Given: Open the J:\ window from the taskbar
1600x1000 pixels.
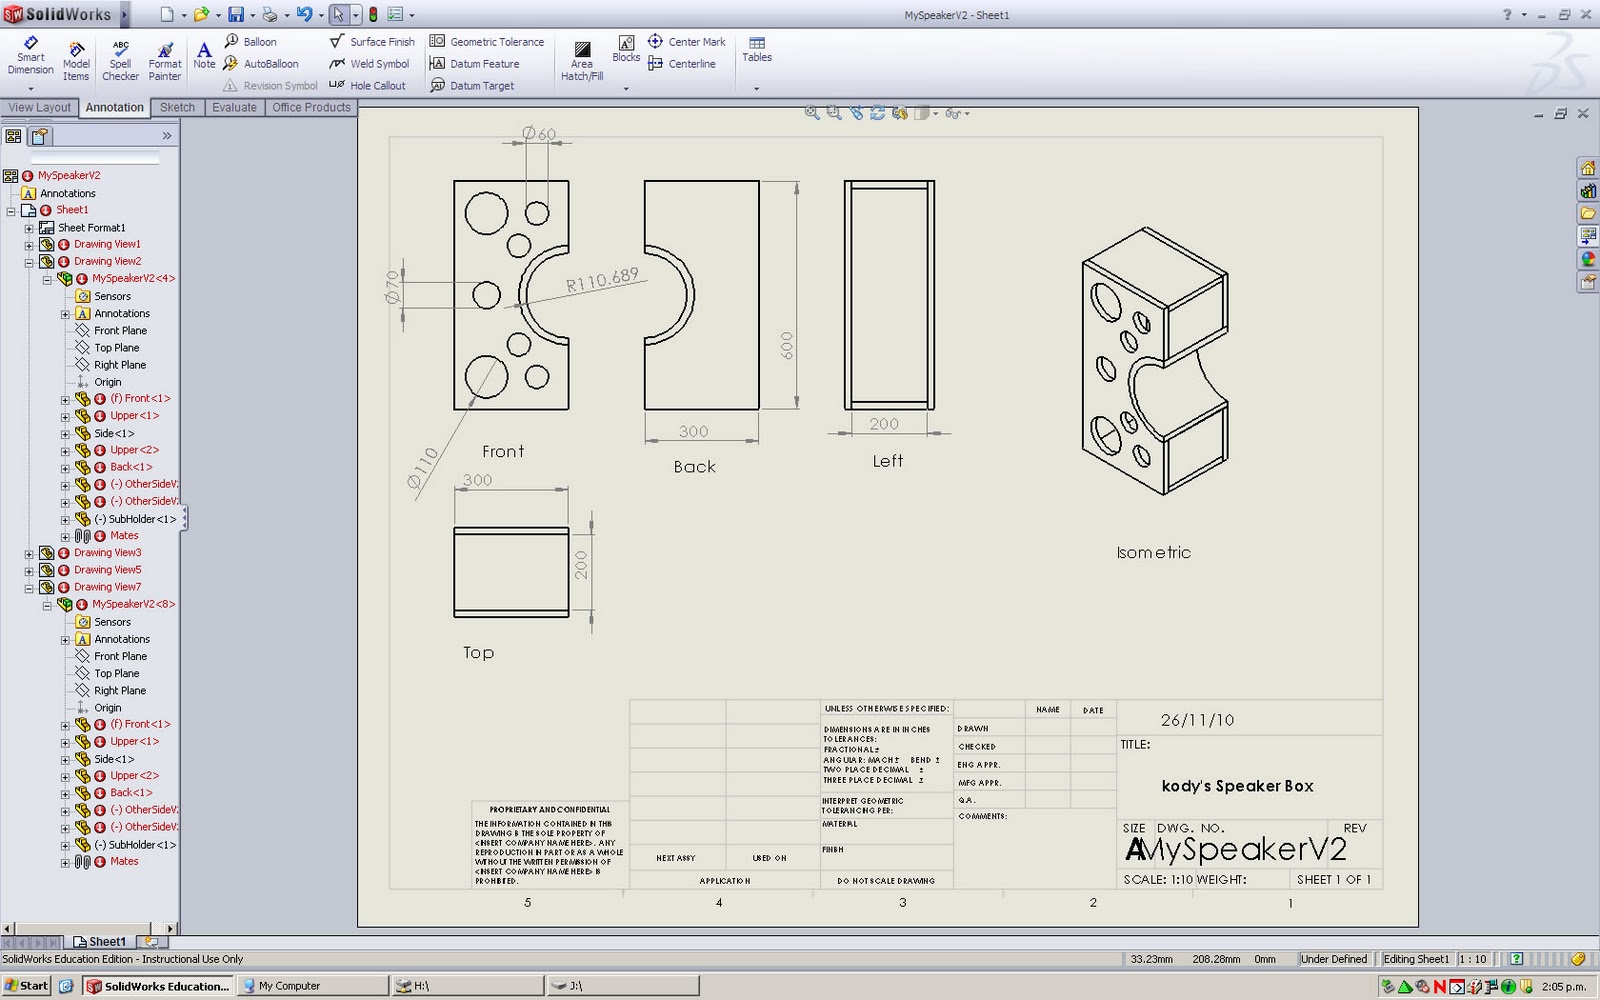Looking at the screenshot, I should pyautogui.click(x=623, y=986).
